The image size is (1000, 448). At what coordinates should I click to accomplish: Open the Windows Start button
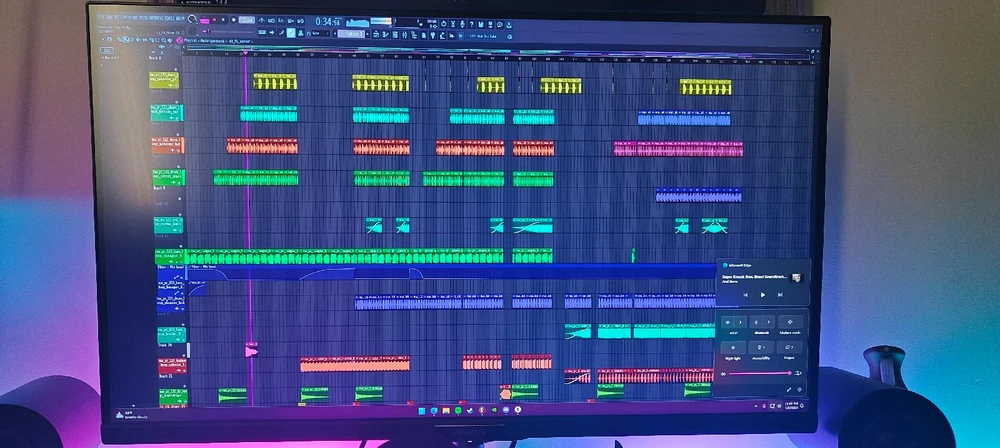click(422, 410)
